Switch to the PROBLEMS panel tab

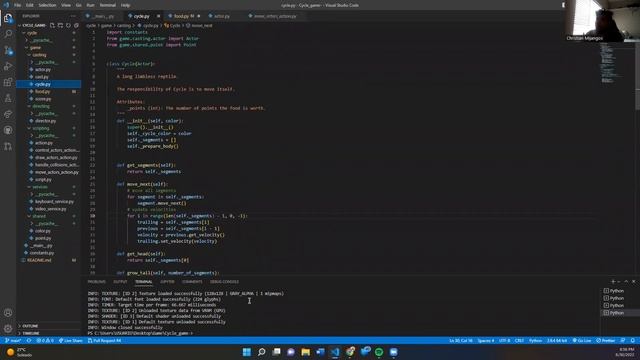pos(97,282)
